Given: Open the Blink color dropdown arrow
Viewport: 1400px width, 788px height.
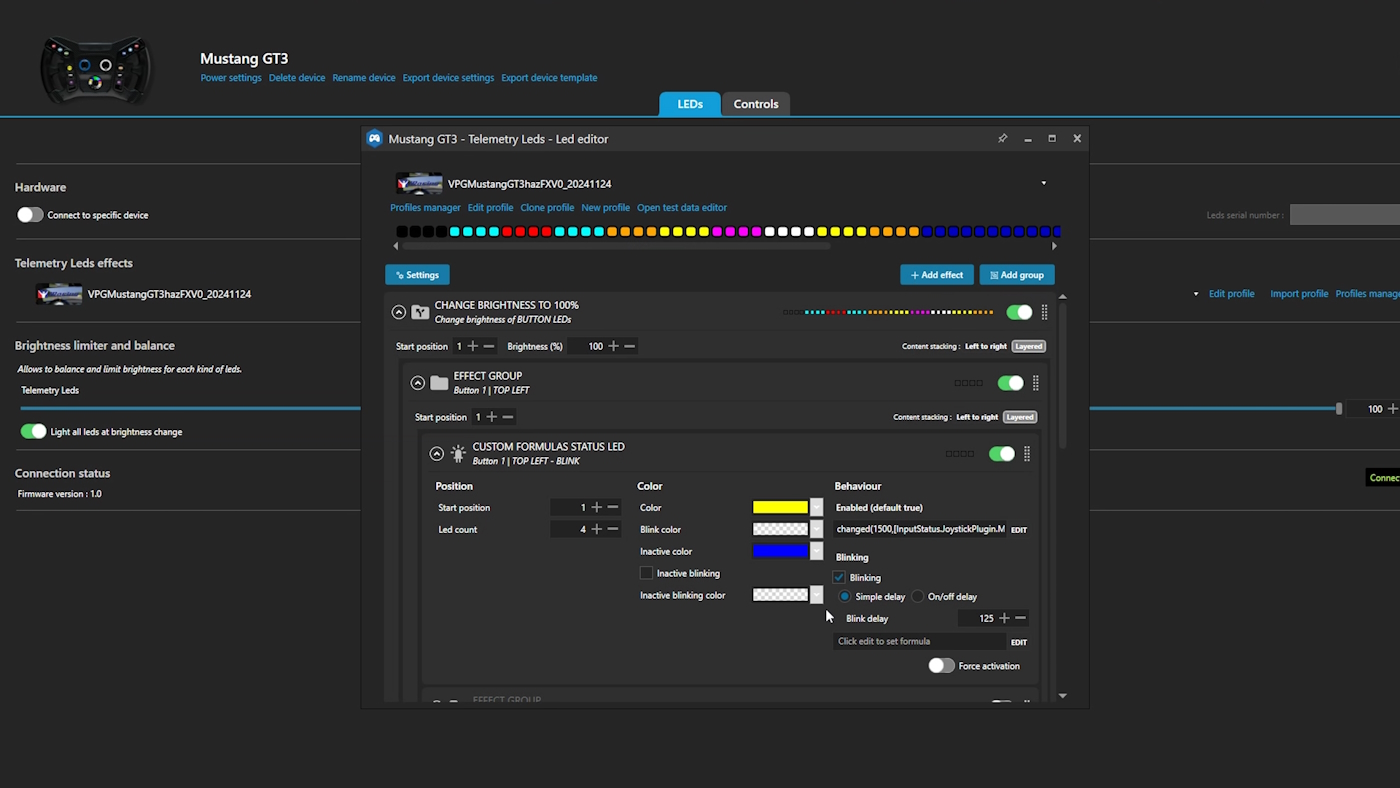Looking at the screenshot, I should tap(816, 529).
